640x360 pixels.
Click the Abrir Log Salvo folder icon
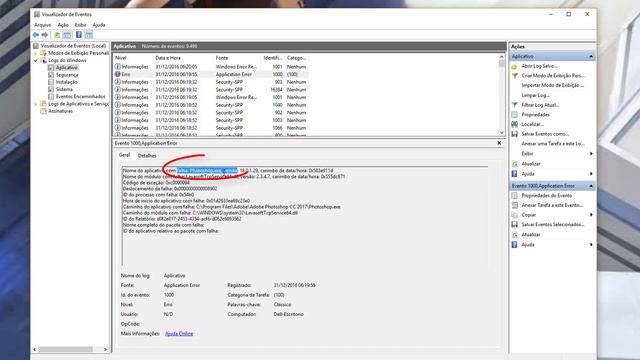pyautogui.click(x=514, y=66)
